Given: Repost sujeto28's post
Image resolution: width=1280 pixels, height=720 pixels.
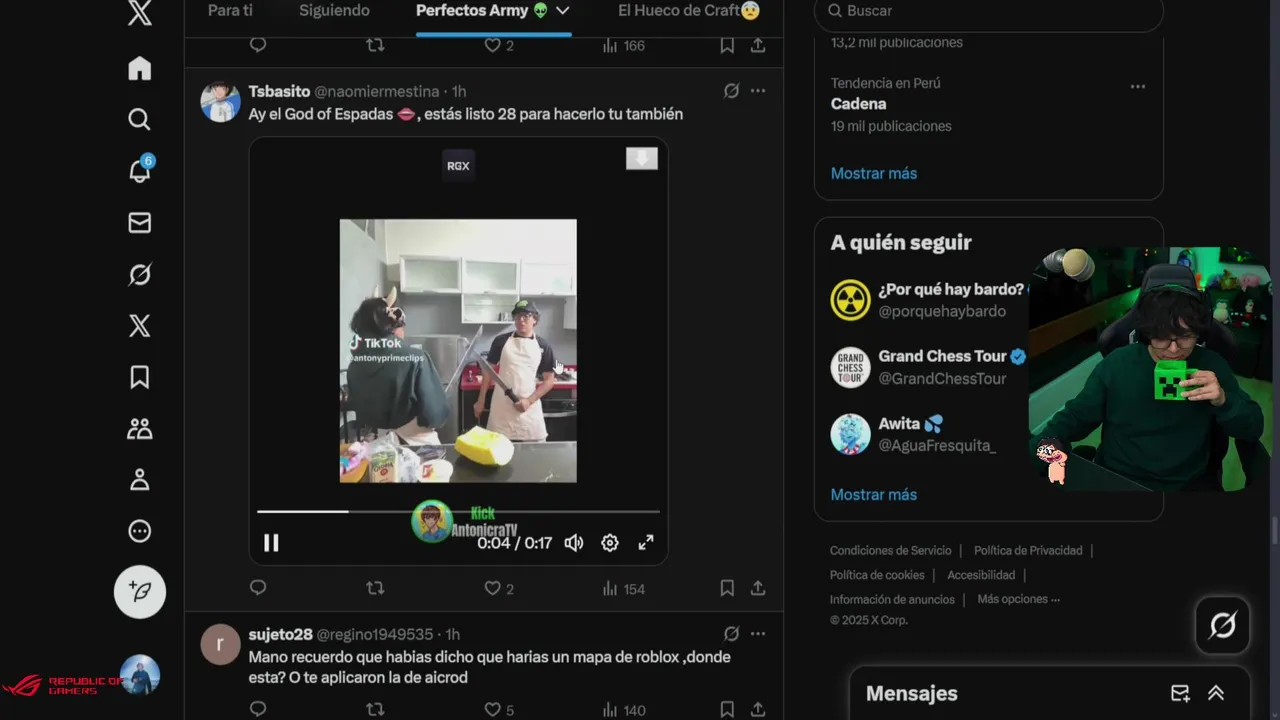Looking at the screenshot, I should point(375,709).
